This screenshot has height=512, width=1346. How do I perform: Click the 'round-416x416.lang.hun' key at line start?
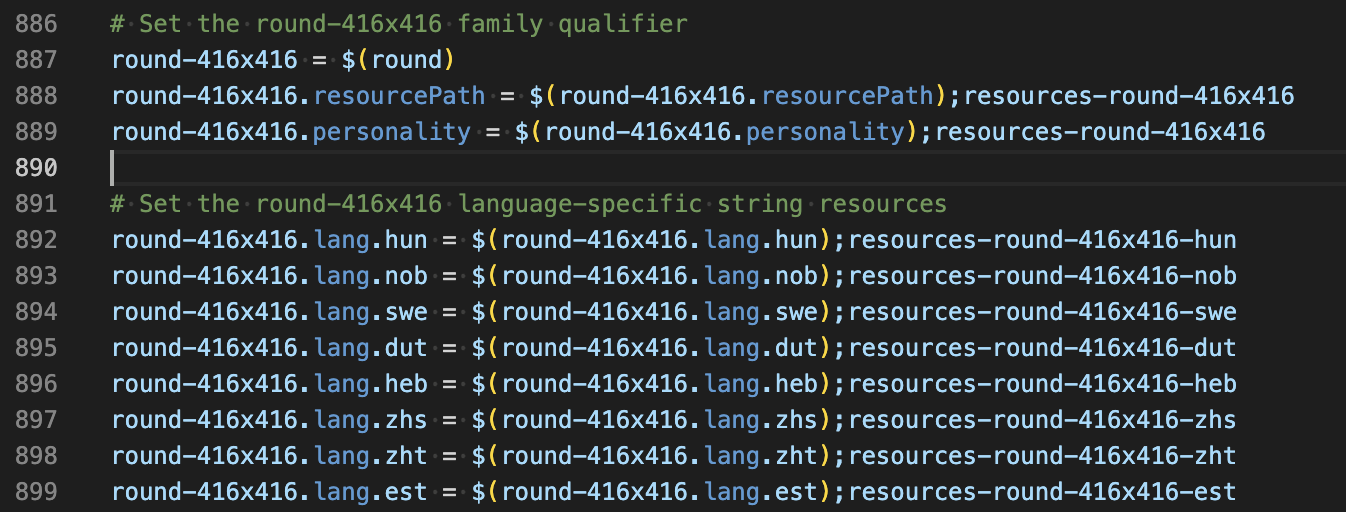coord(270,240)
